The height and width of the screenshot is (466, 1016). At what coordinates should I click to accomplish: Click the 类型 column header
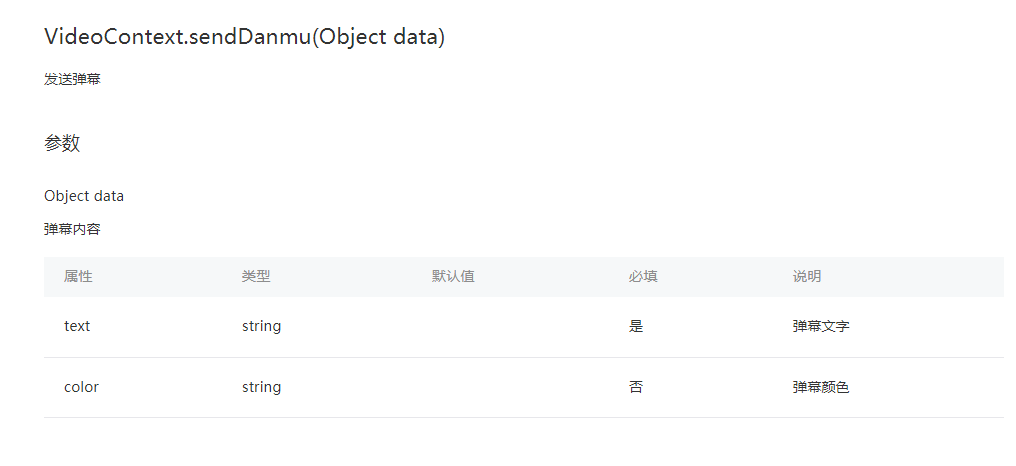256,276
